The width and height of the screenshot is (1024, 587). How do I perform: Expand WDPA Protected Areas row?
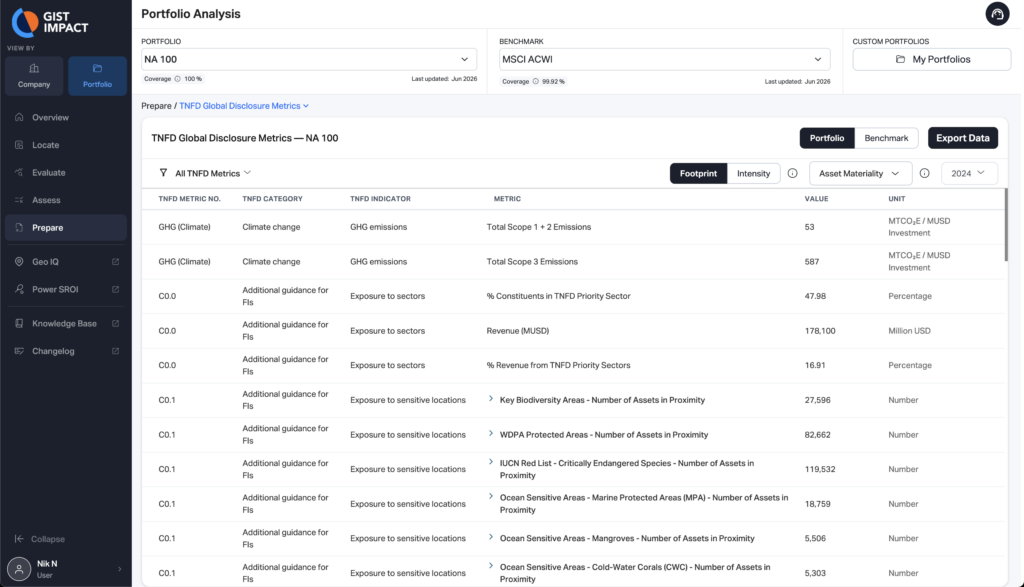[x=491, y=434]
